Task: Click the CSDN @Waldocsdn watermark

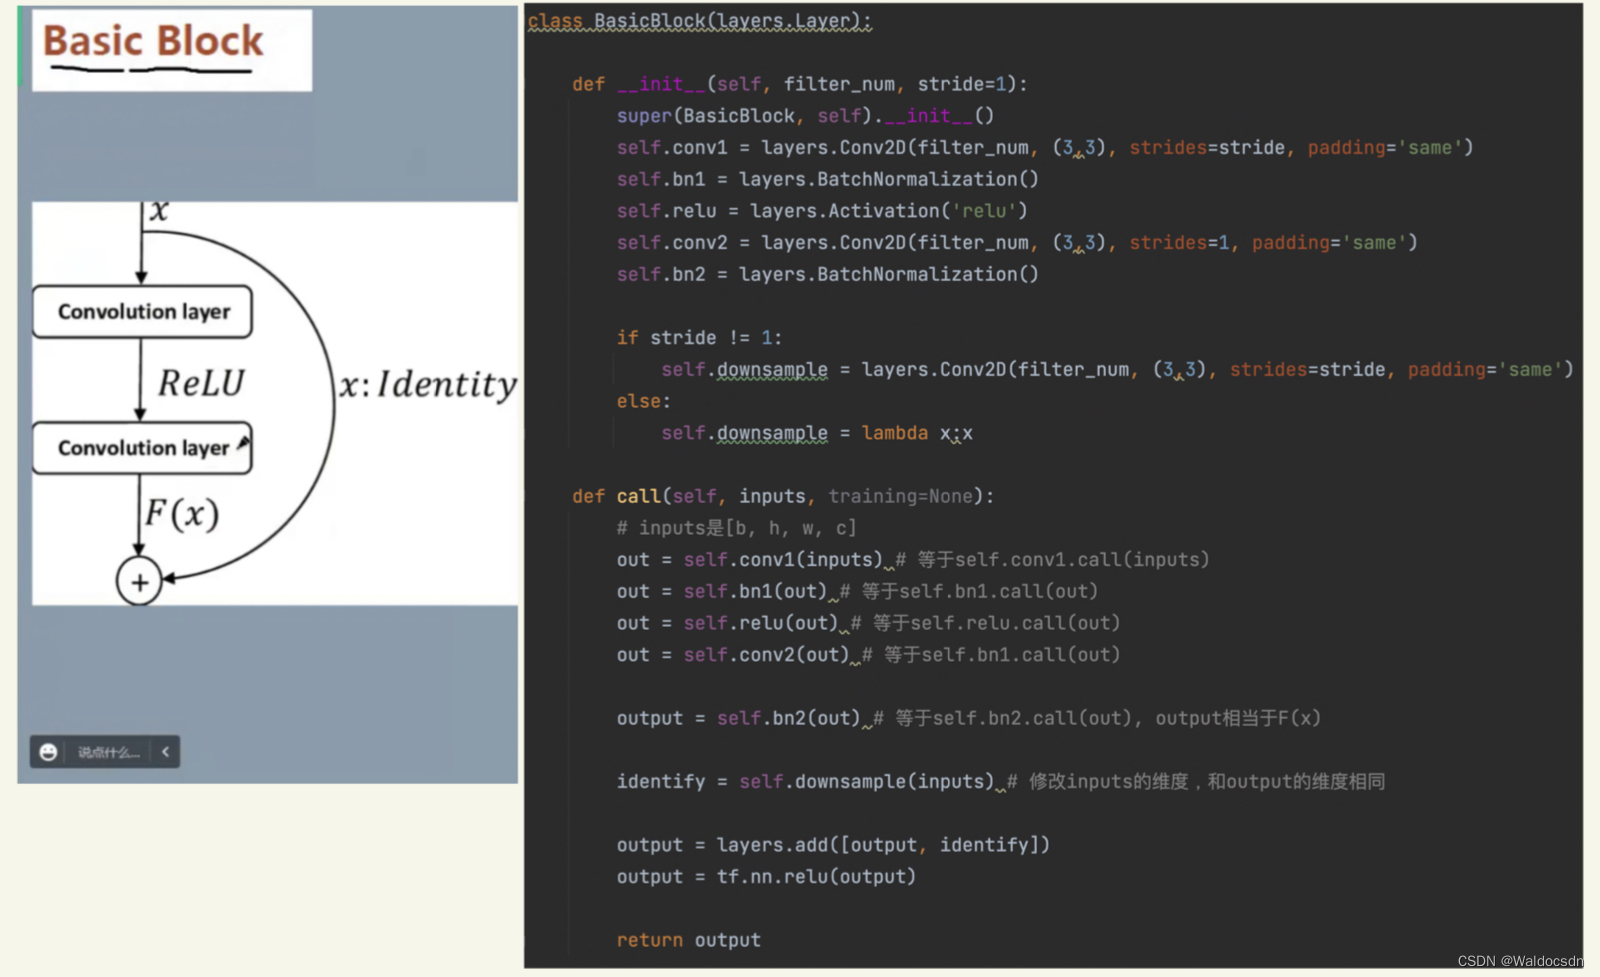Action: tap(1518, 959)
